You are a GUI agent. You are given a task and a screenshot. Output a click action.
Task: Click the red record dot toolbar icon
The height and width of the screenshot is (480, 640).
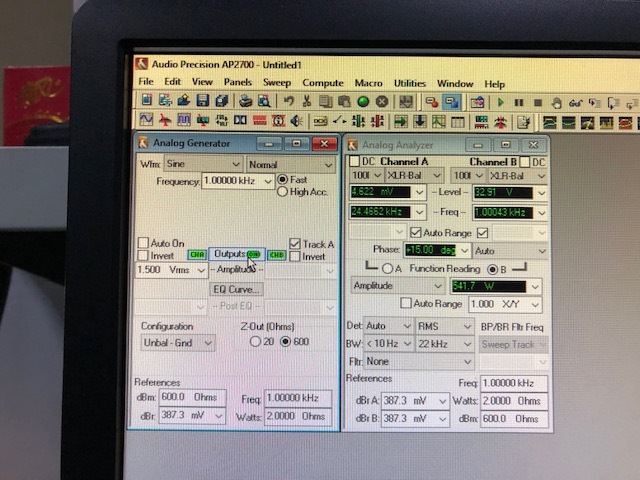tap(432, 102)
